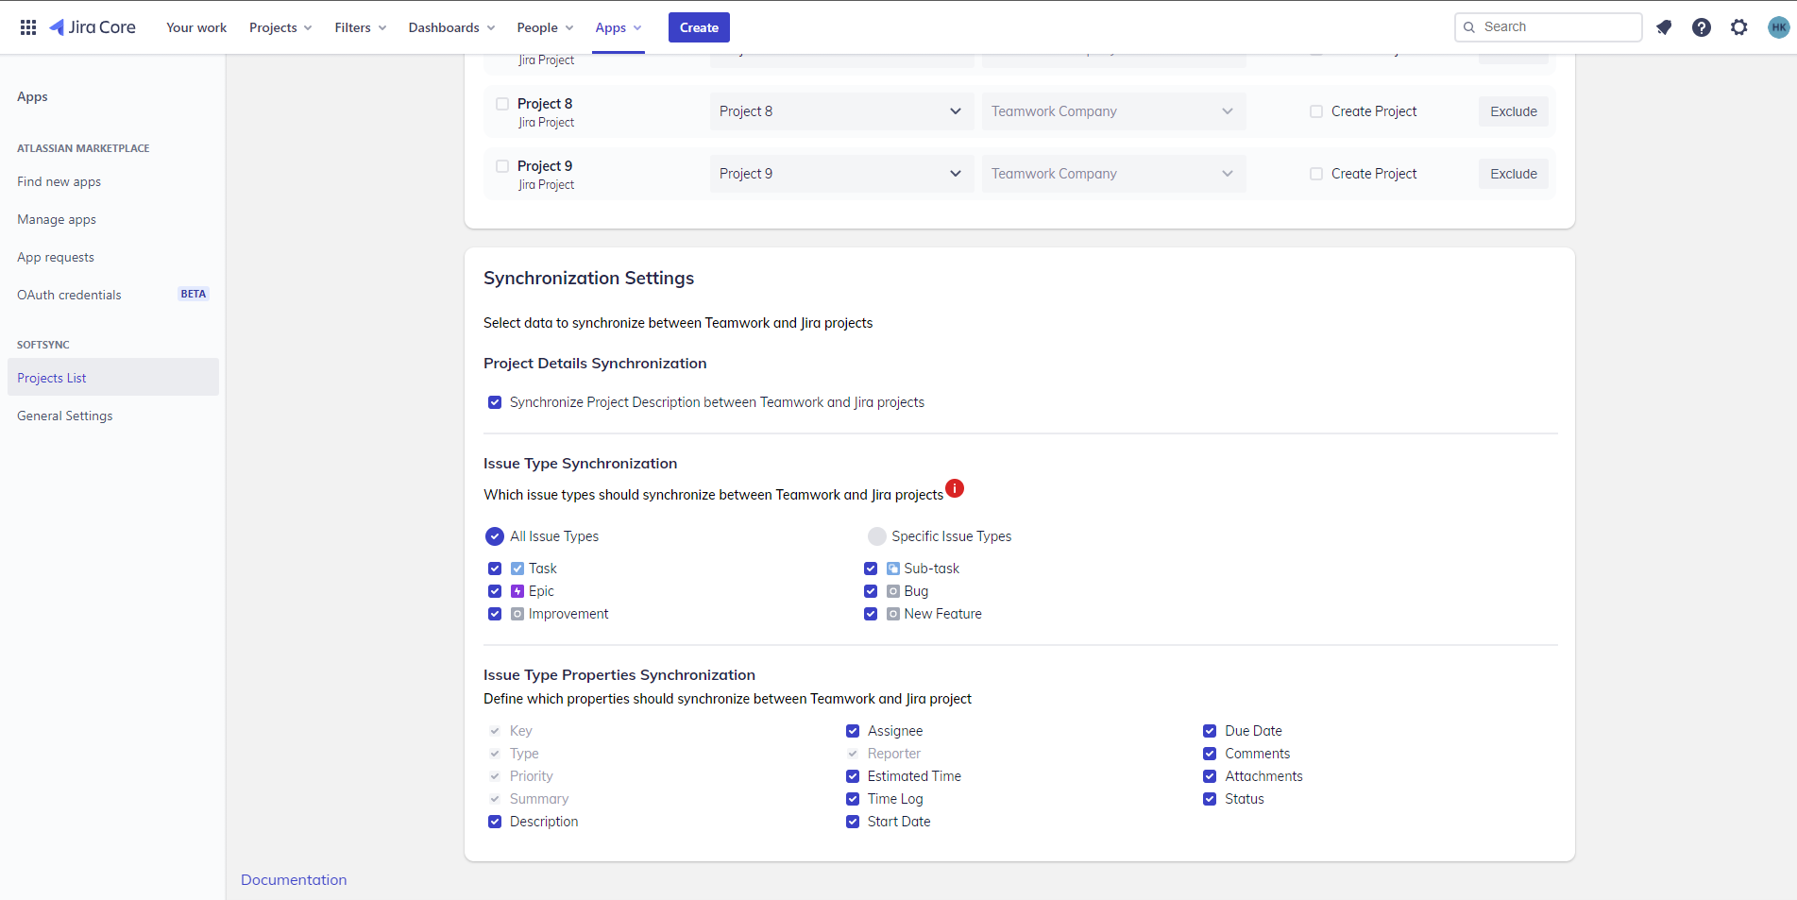Disable the Due Date property checkbox
This screenshot has height=900, width=1797.
(1210, 731)
